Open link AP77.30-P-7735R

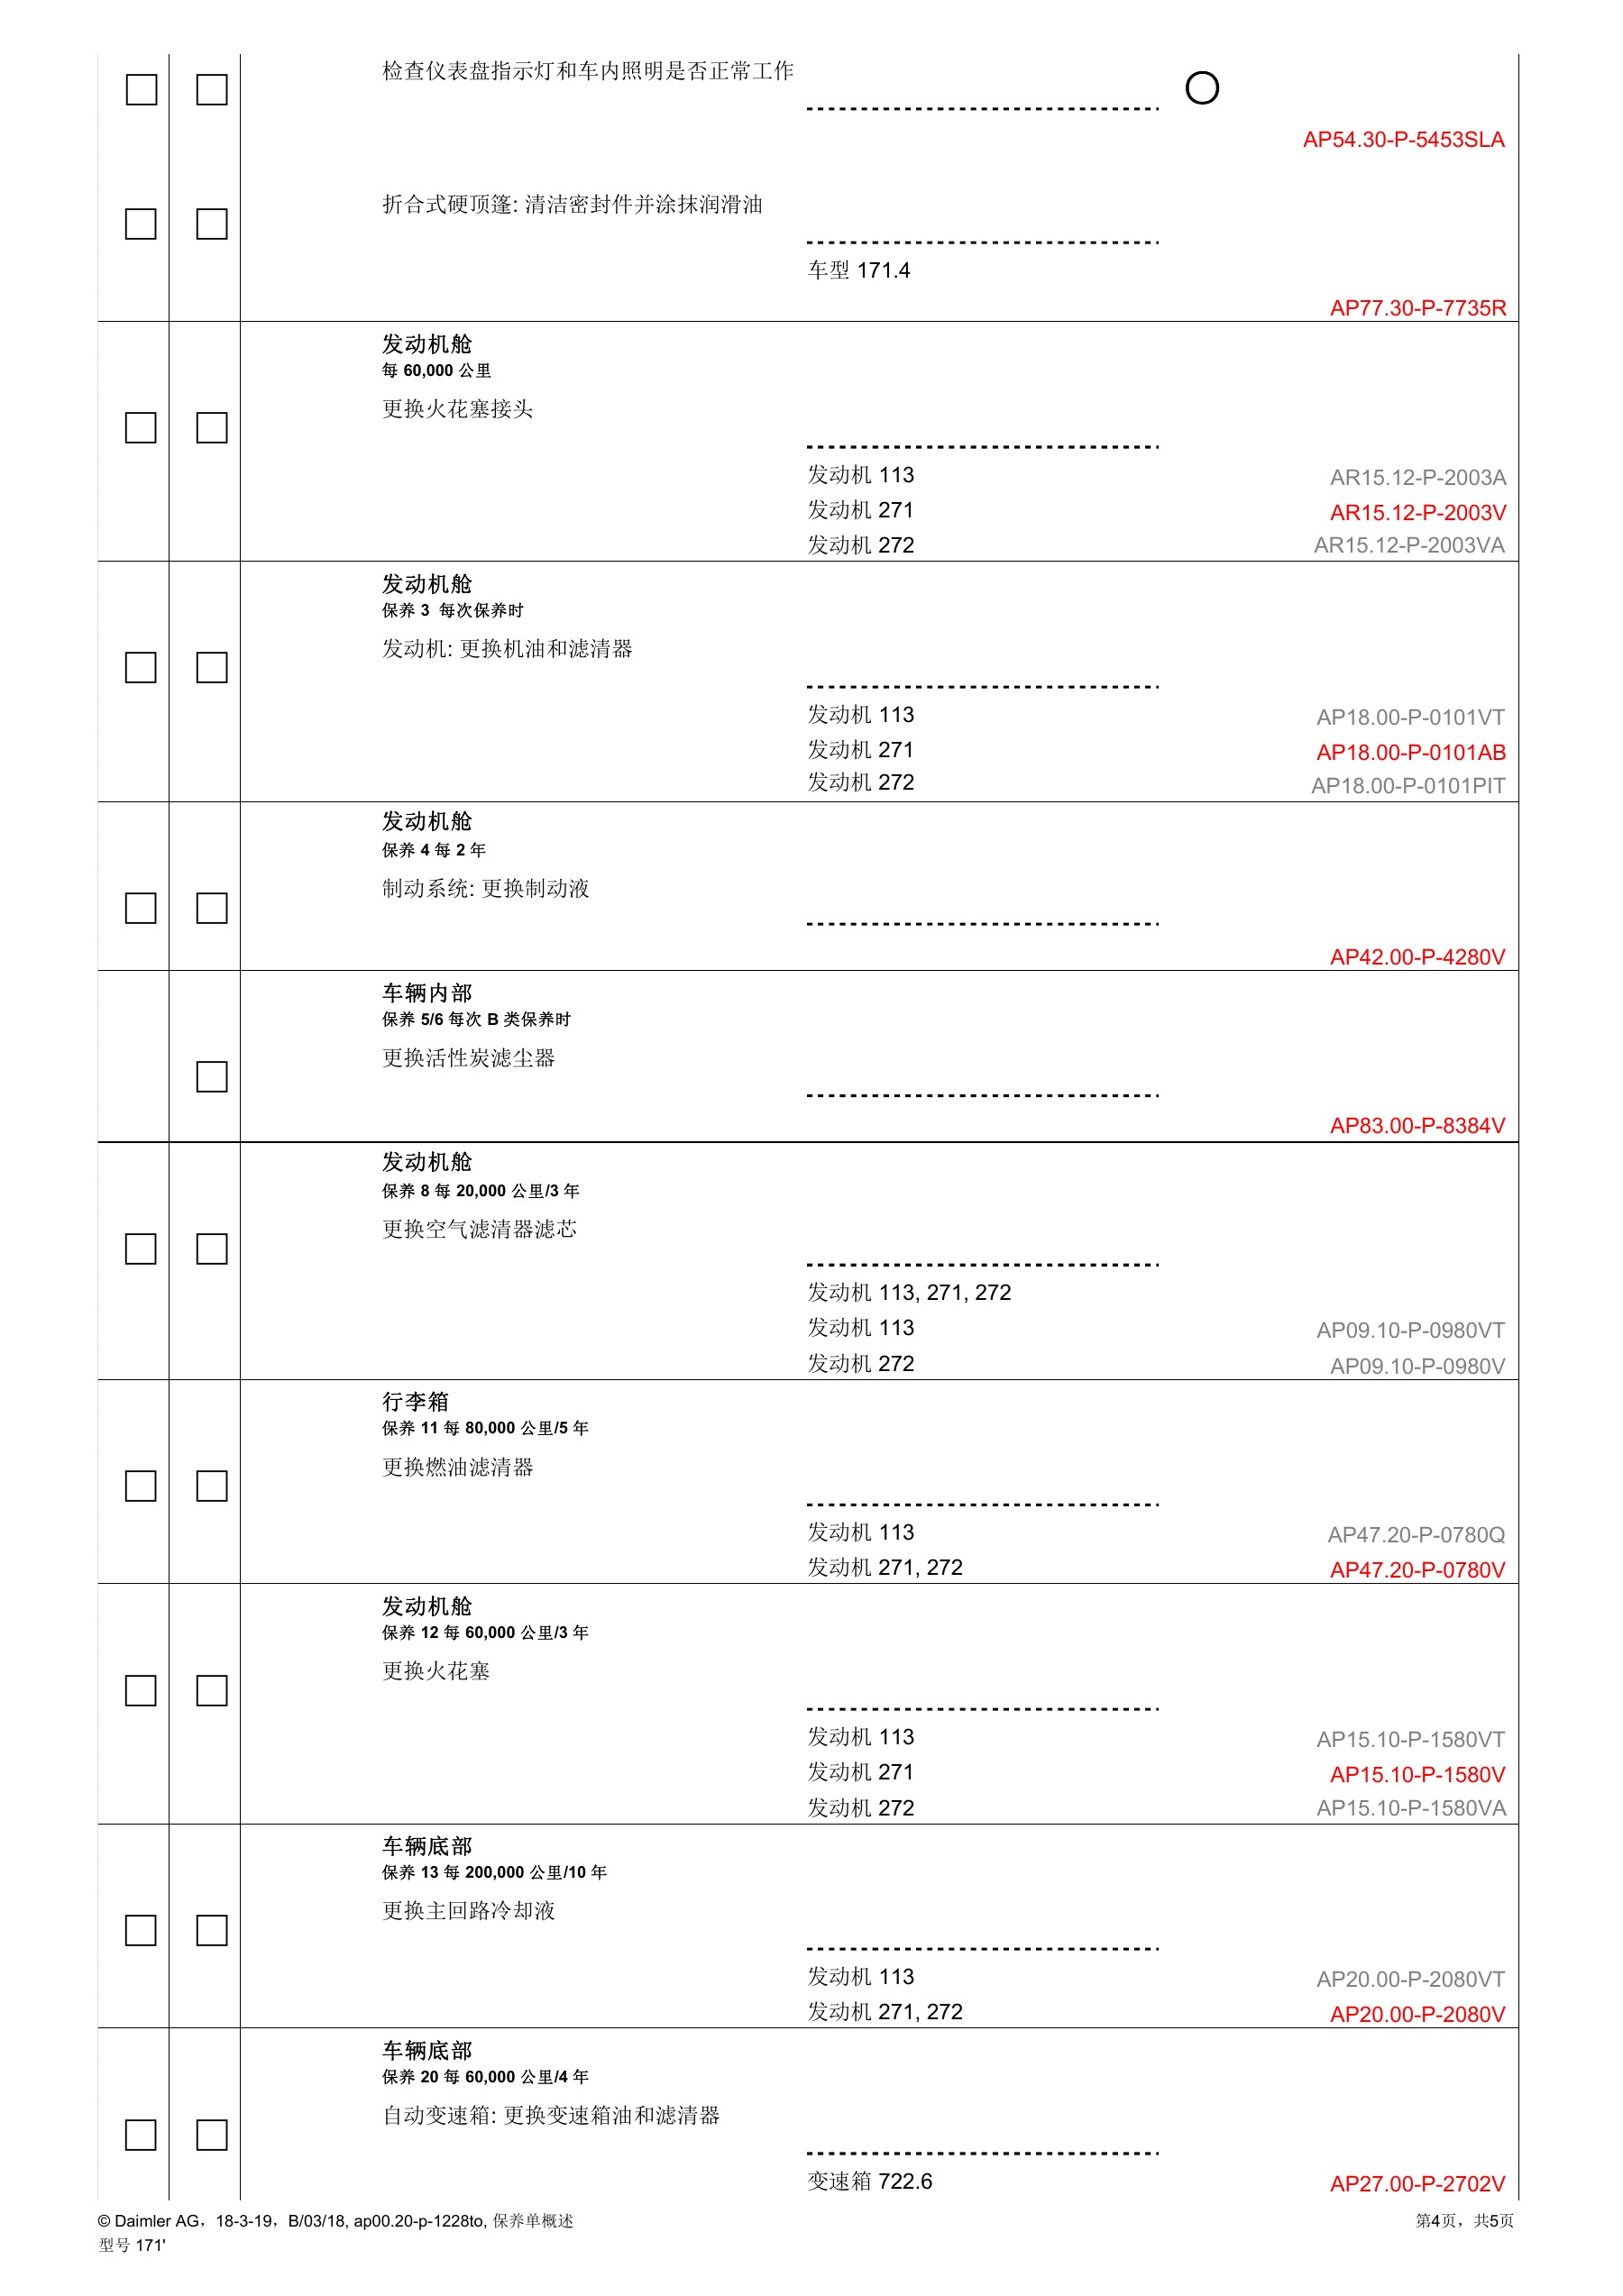(1417, 308)
